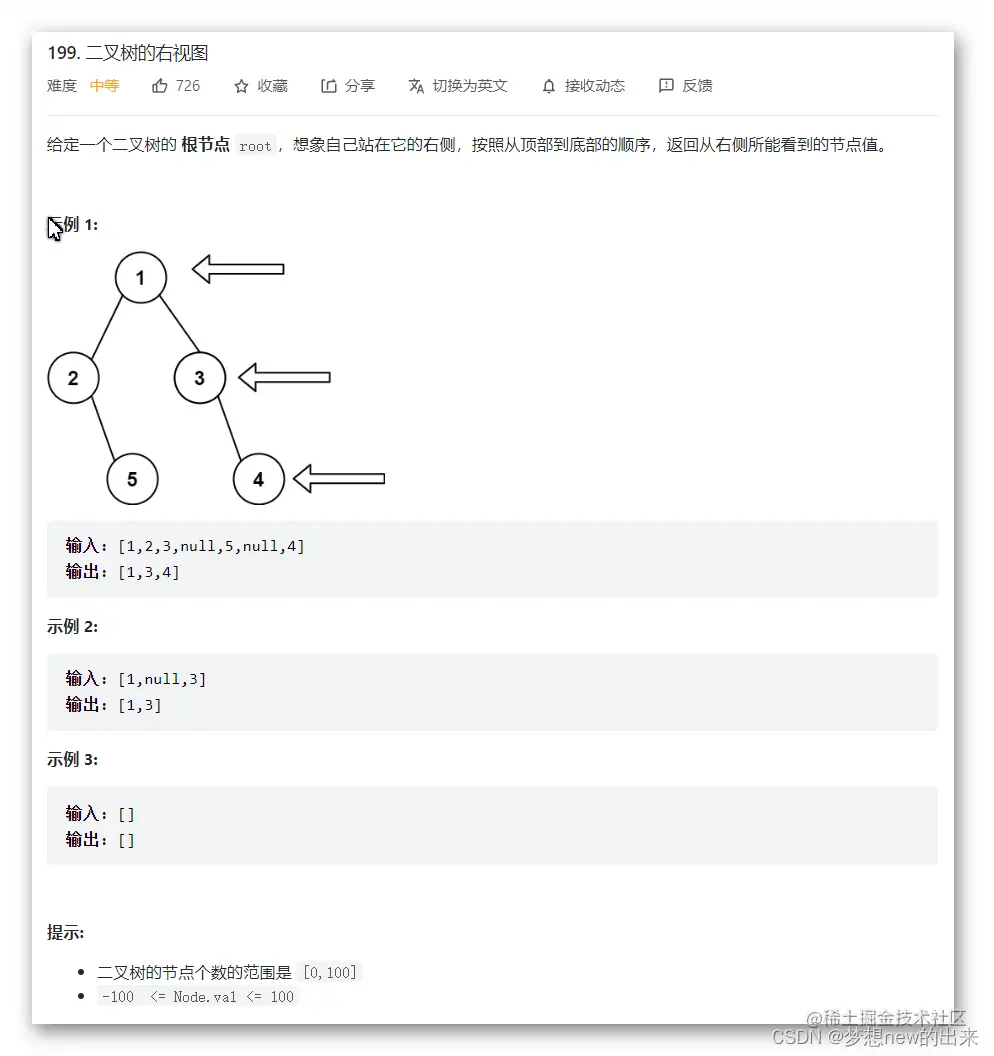Click the arrow pointing at node 1
Image resolution: width=994 pixels, height=1056 pixels.
(236, 268)
